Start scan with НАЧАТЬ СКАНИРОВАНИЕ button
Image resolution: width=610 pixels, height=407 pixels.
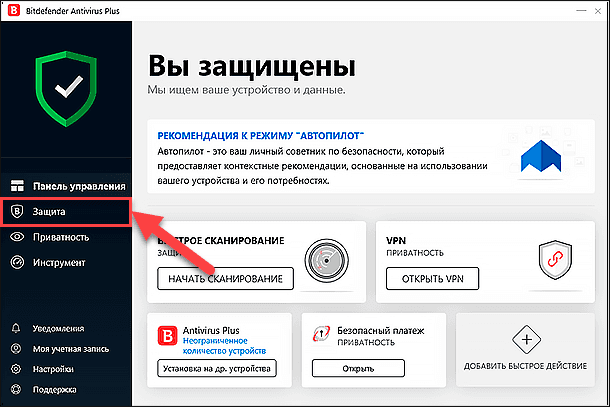click(225, 279)
